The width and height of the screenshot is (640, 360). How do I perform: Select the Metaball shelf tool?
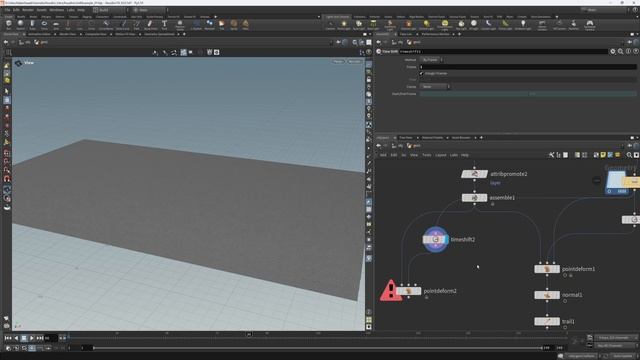click(209, 25)
